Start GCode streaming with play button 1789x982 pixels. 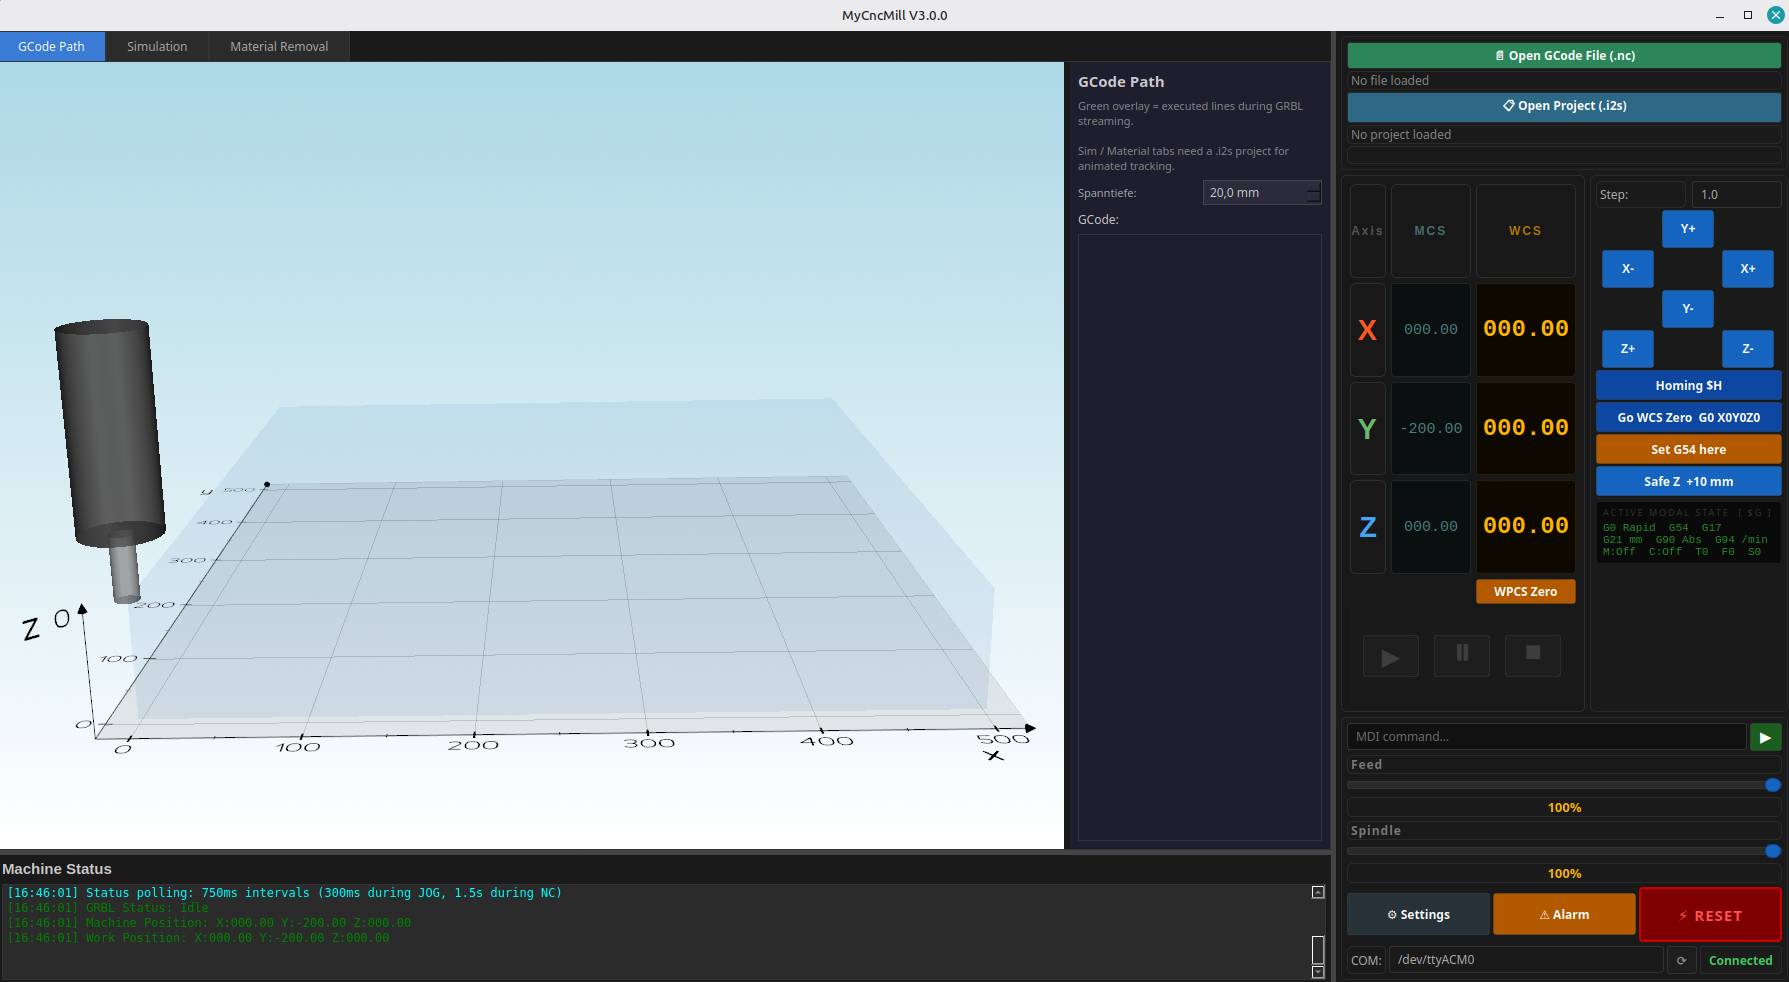(x=1390, y=657)
